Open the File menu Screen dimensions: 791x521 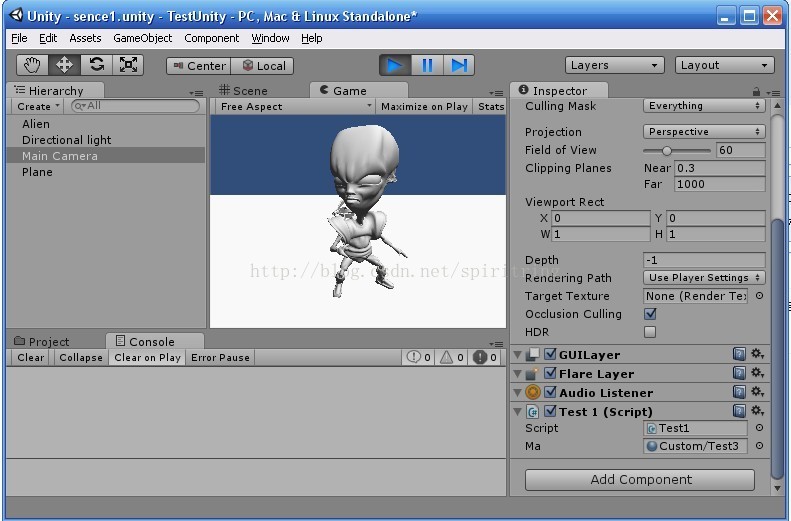[19, 38]
